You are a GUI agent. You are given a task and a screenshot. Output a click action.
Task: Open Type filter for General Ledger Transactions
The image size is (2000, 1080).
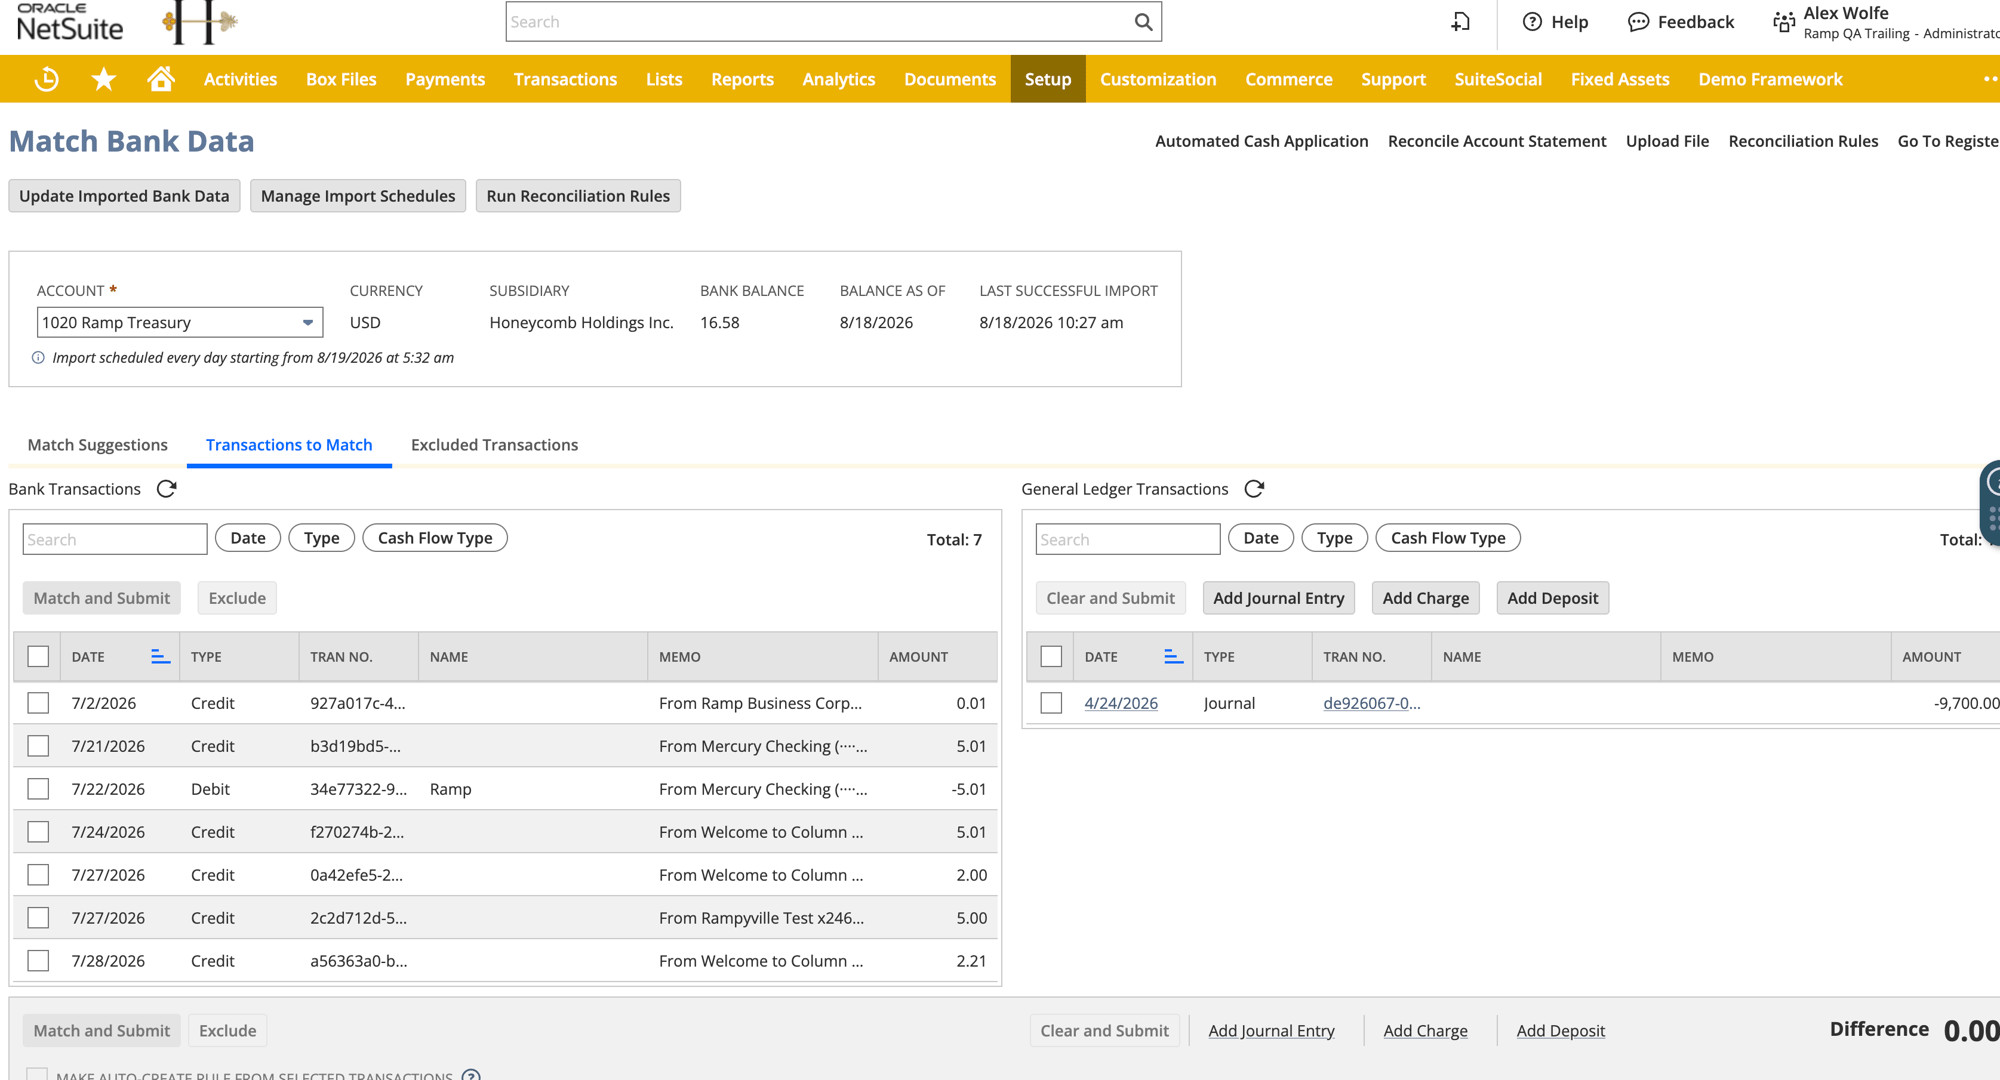click(1334, 538)
